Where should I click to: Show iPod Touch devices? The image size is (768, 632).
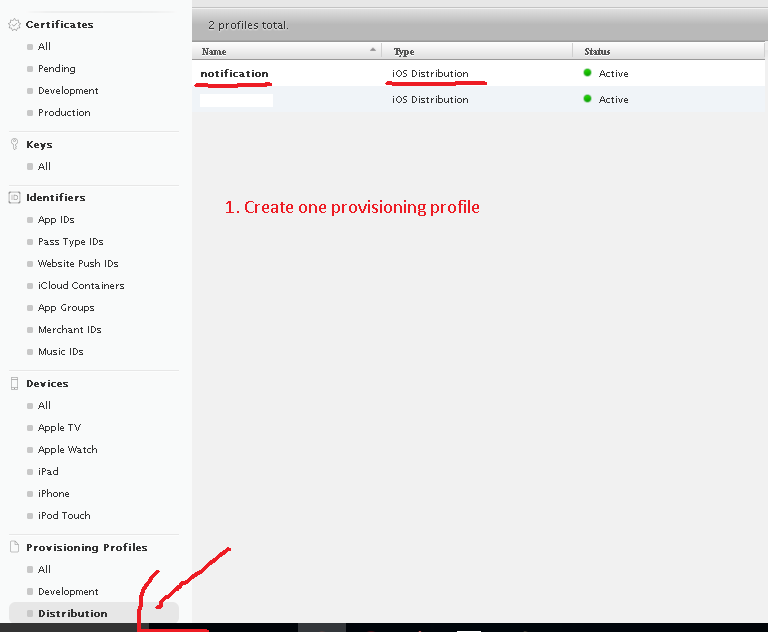point(64,516)
